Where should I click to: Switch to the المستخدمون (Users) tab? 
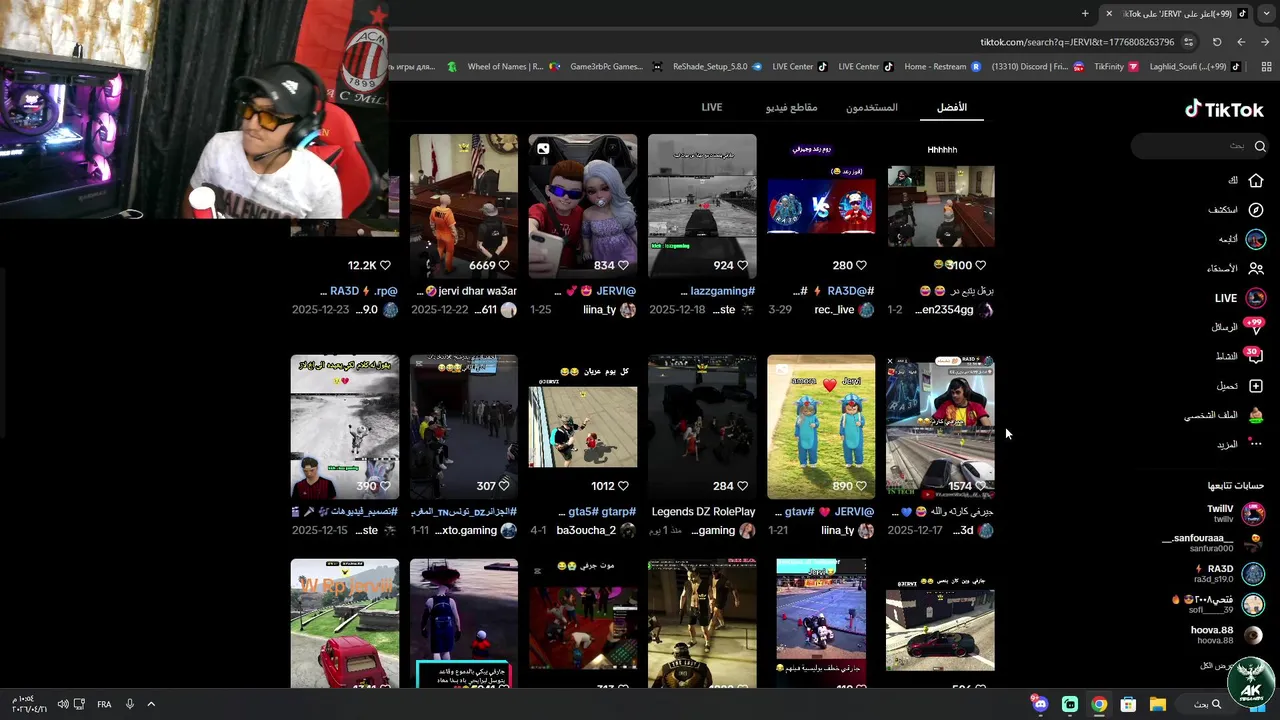click(x=872, y=107)
